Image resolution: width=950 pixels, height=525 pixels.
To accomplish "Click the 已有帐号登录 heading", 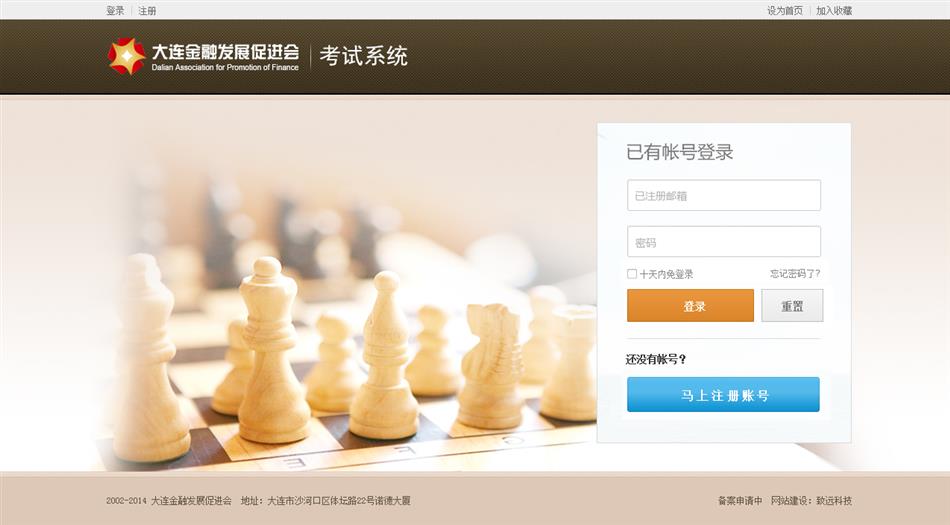I will click(x=679, y=151).
